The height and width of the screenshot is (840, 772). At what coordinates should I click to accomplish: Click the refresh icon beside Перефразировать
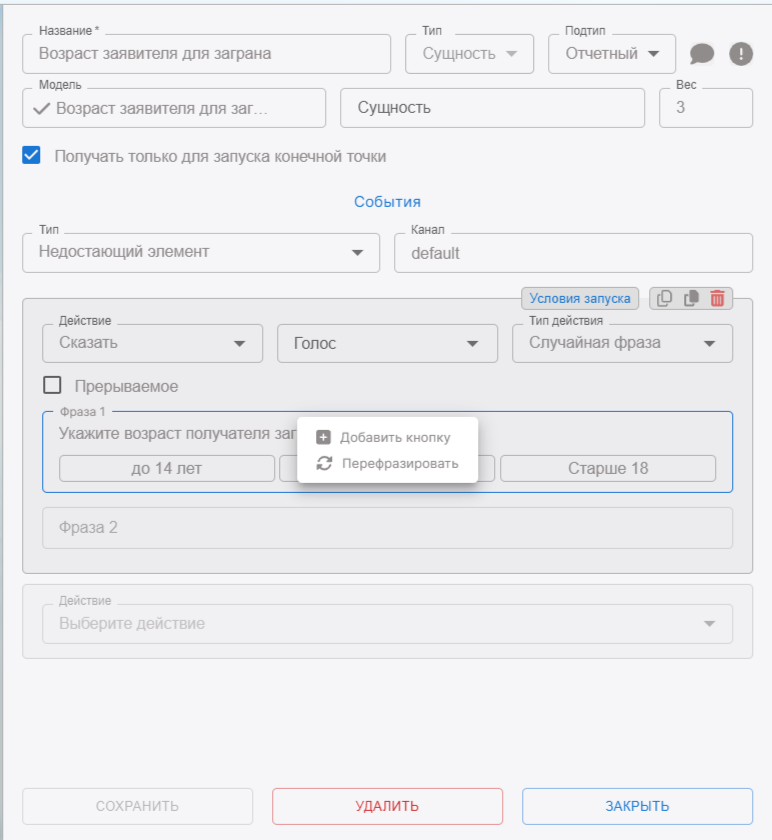pyautogui.click(x=323, y=463)
